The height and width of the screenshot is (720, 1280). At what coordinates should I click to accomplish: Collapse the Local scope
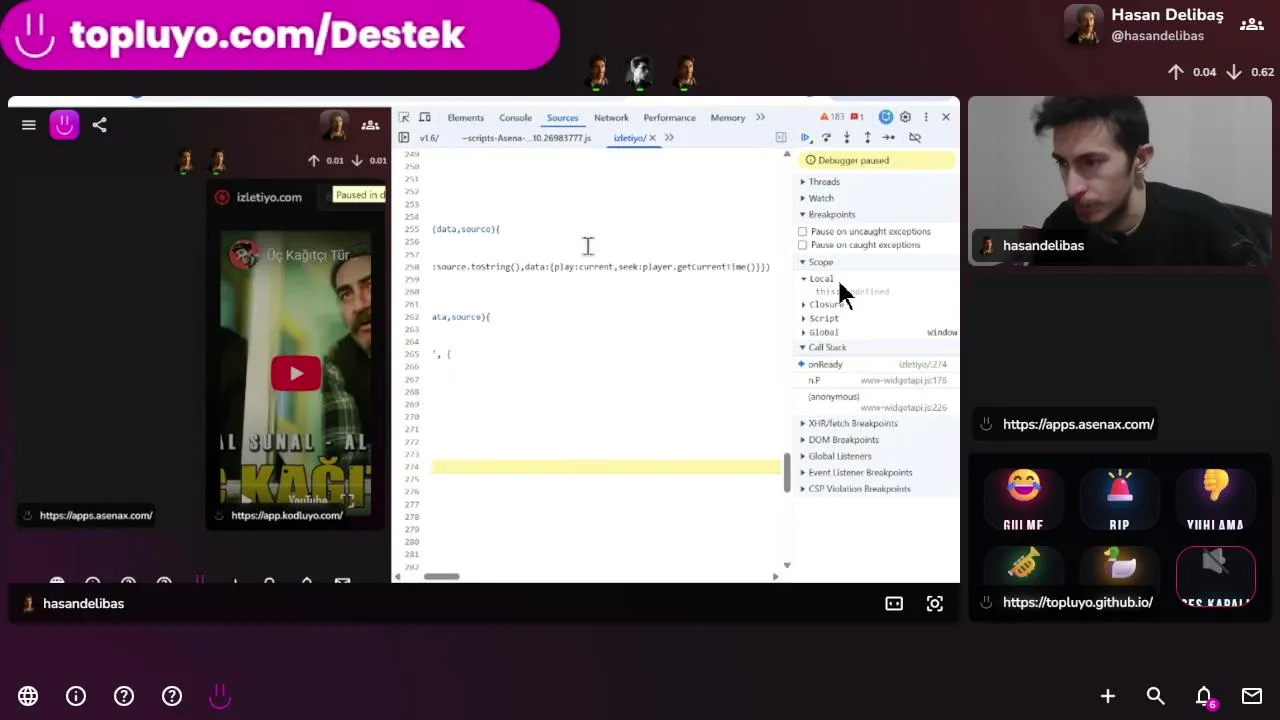pyautogui.click(x=820, y=279)
